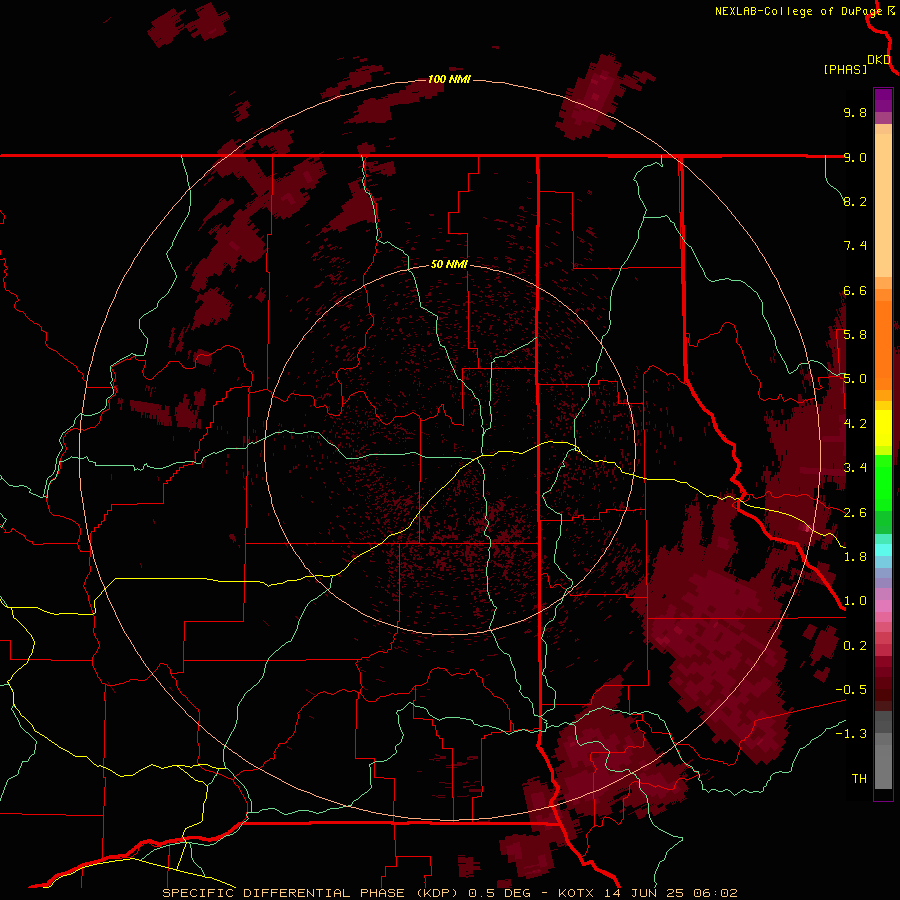Click the 4.2 legend value

(x=855, y=424)
